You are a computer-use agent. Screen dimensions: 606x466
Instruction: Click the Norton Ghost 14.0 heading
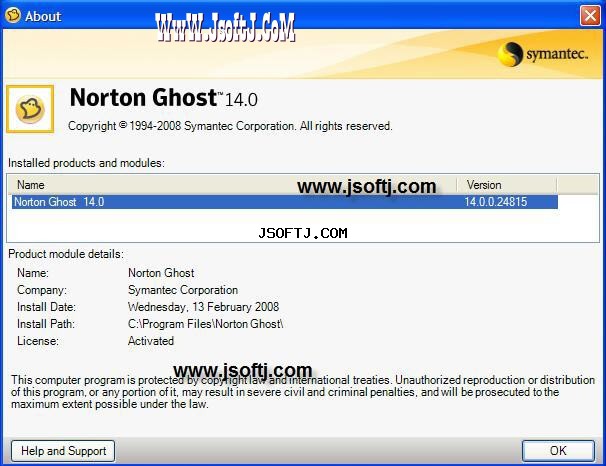pos(163,98)
